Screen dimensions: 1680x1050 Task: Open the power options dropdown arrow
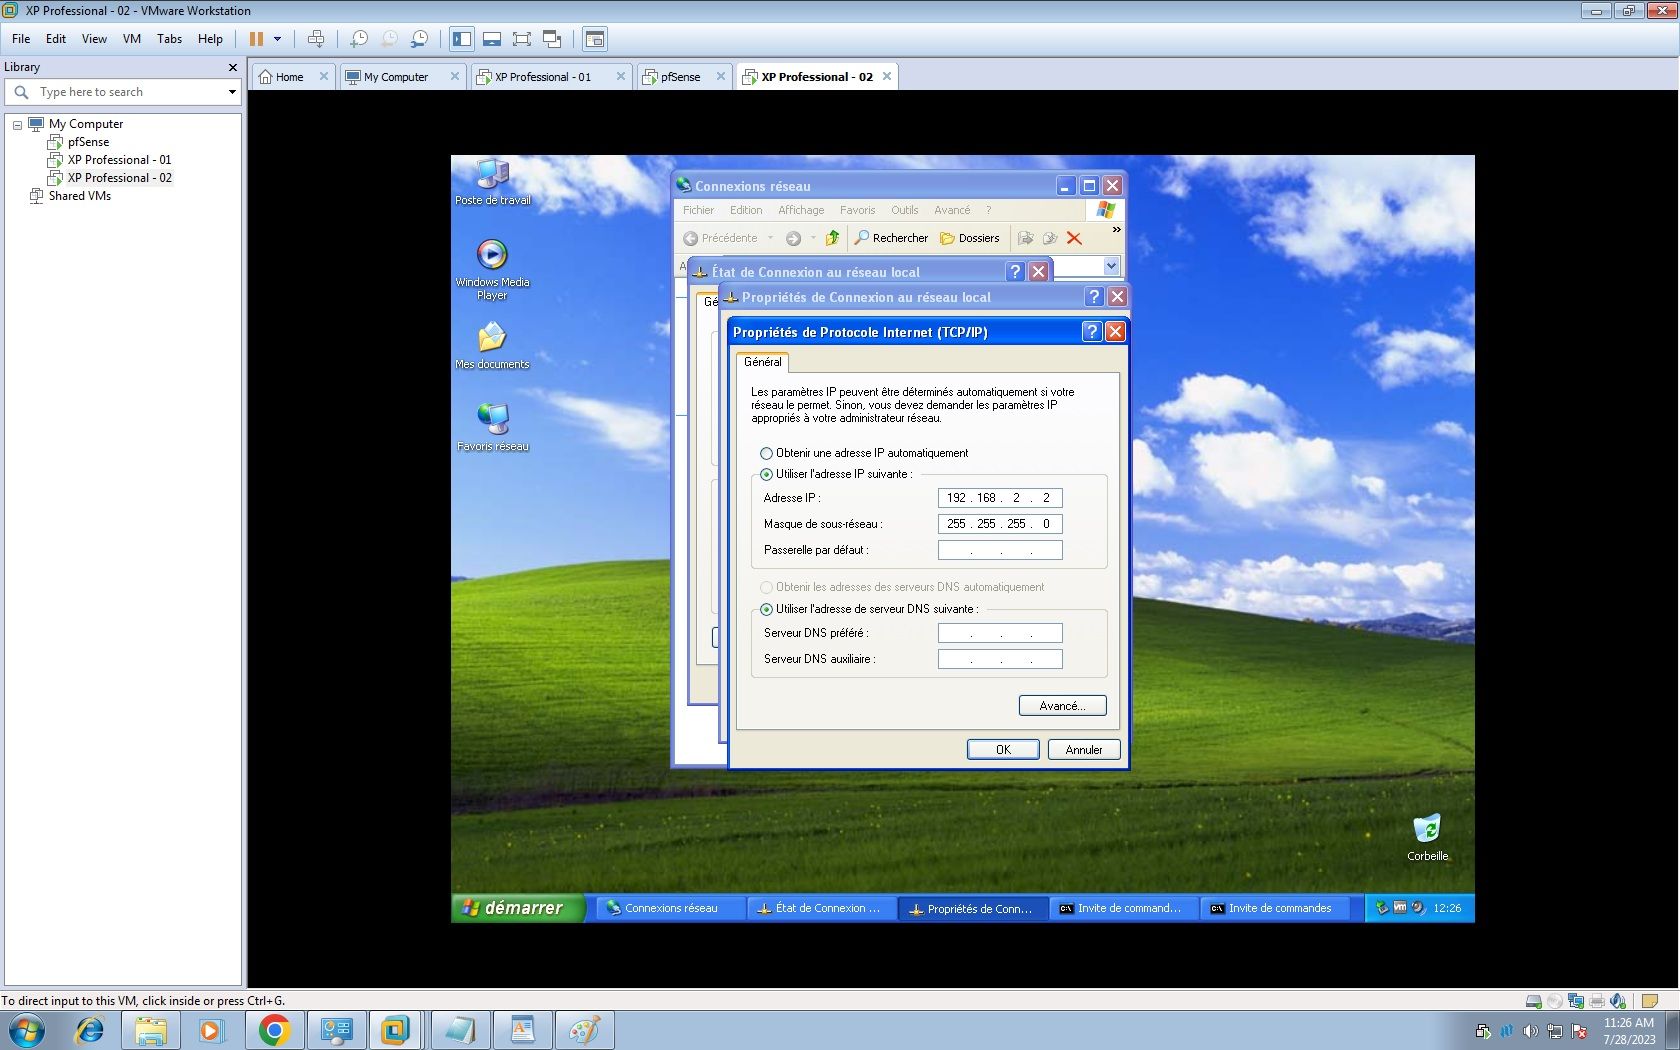[x=277, y=39]
